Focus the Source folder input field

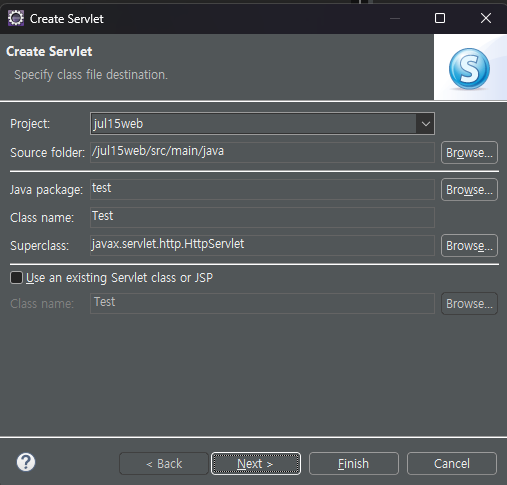coord(262,152)
